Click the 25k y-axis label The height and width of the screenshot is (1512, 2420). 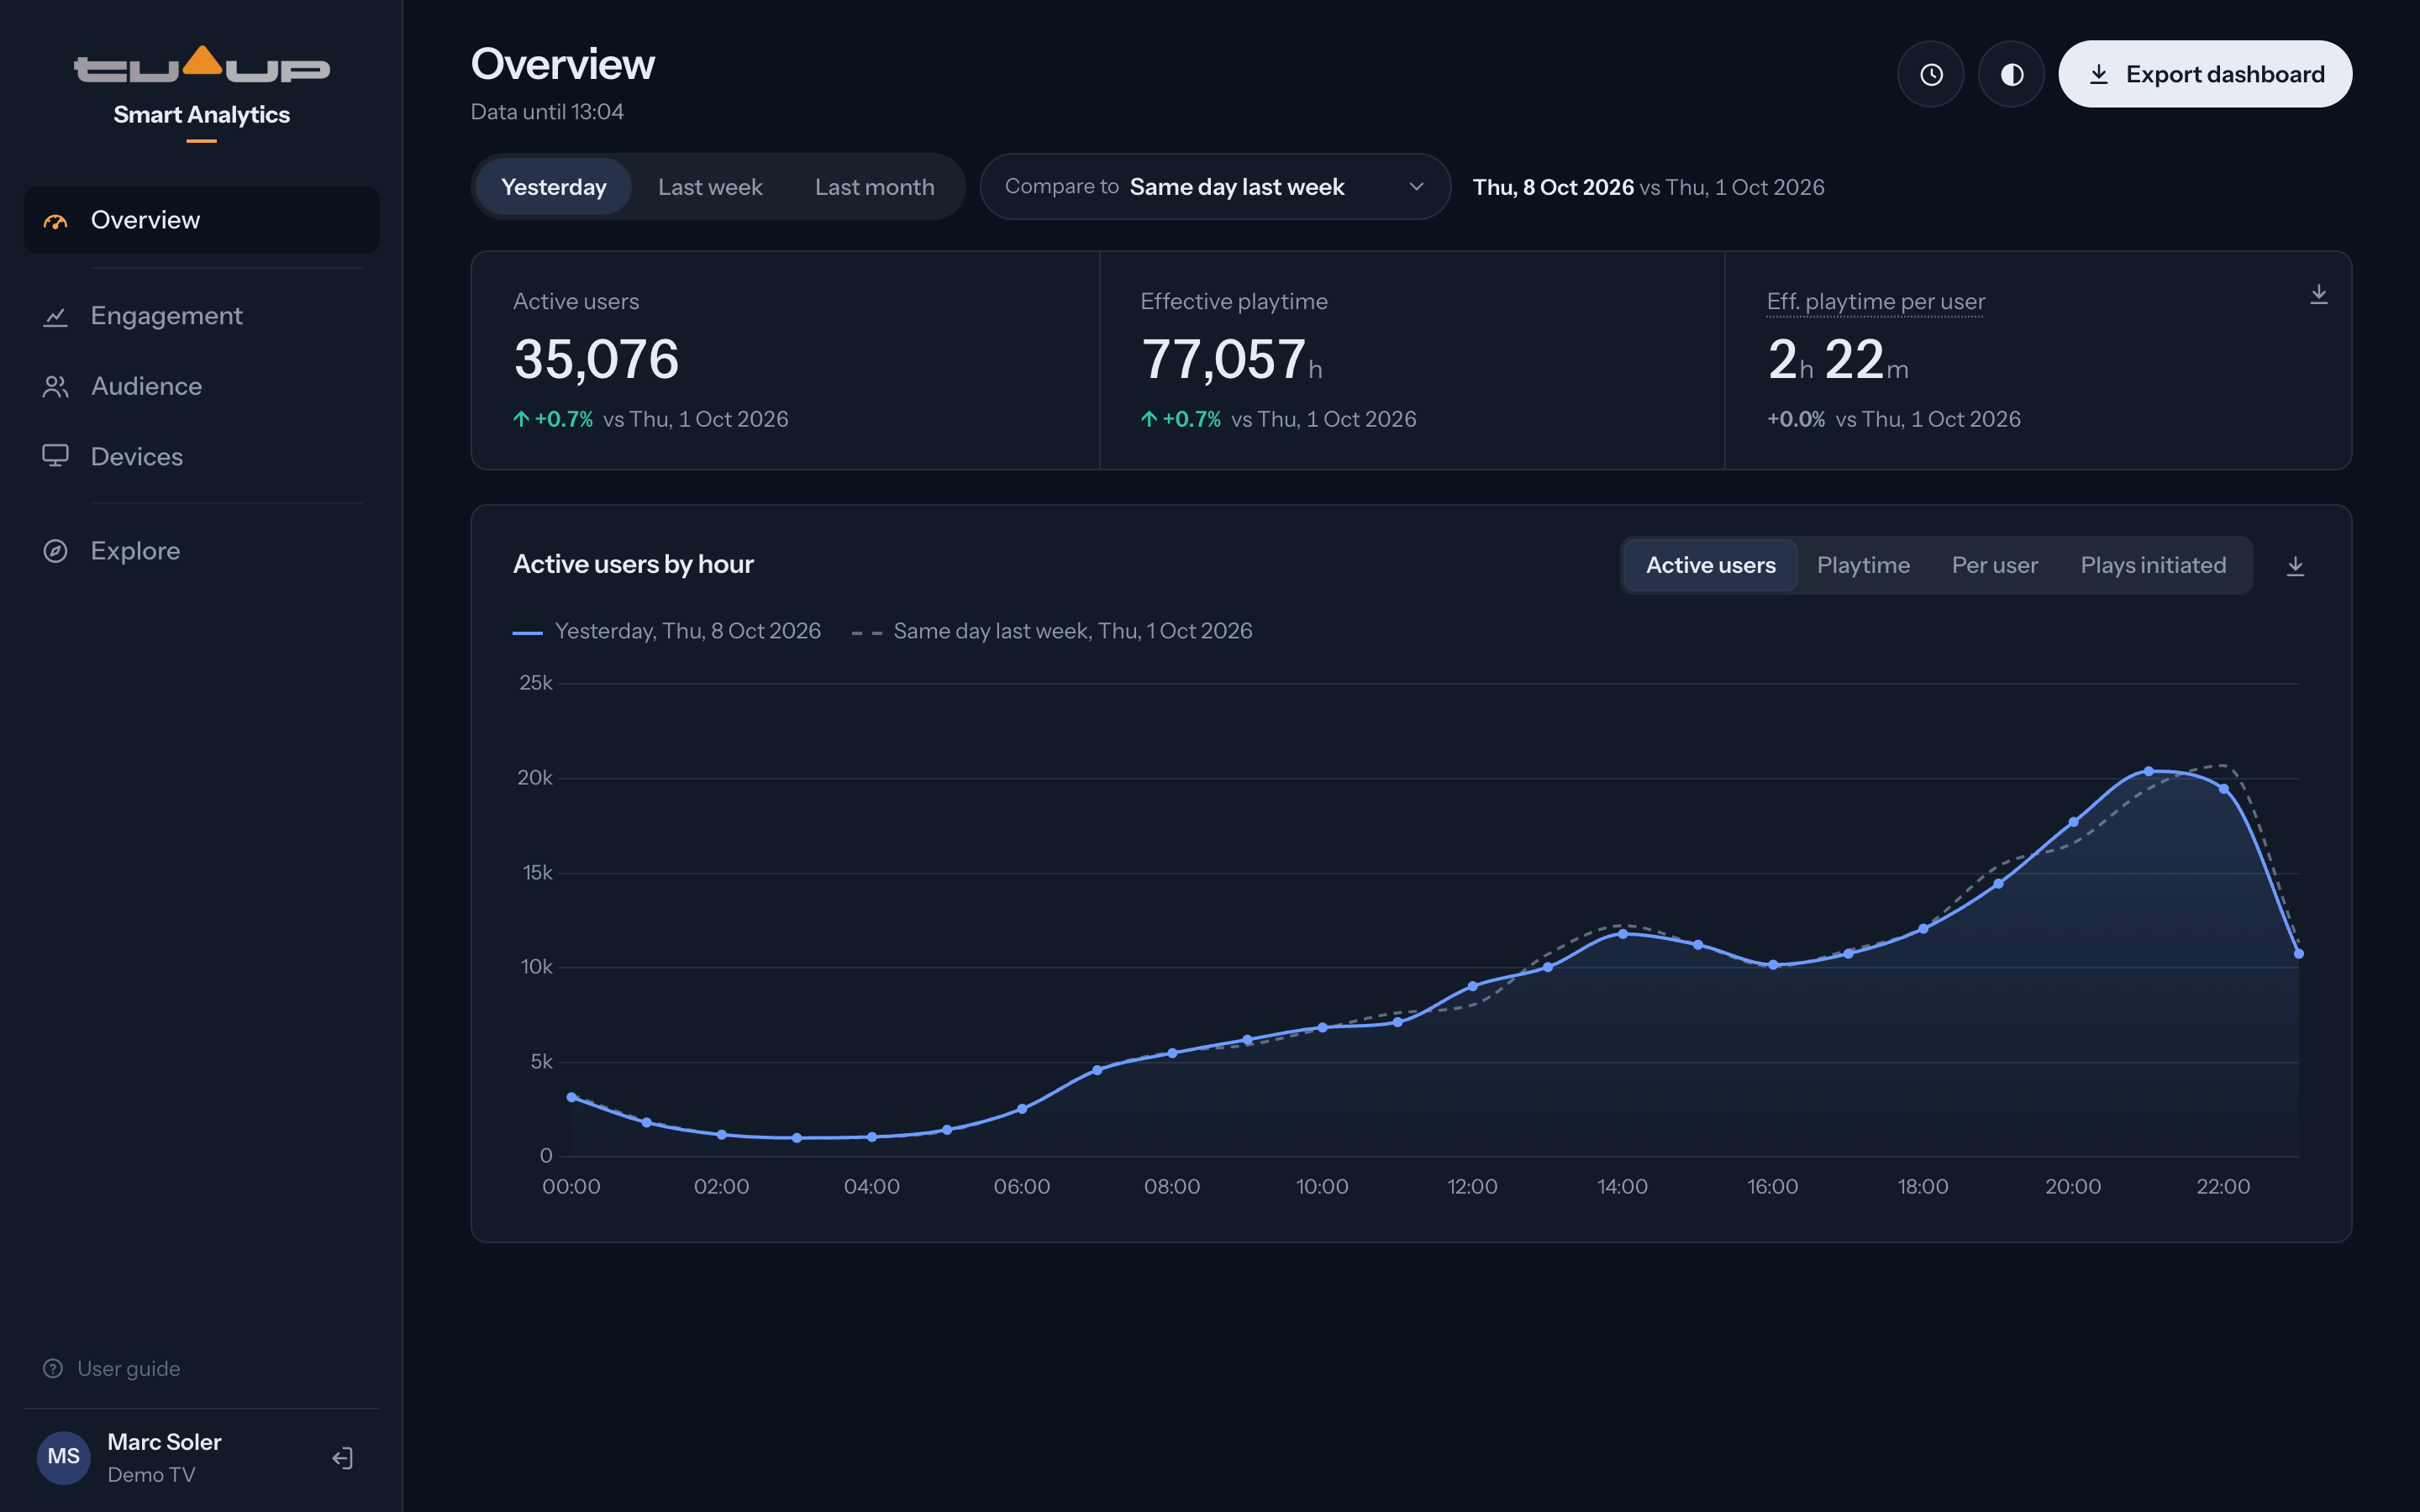(536, 683)
